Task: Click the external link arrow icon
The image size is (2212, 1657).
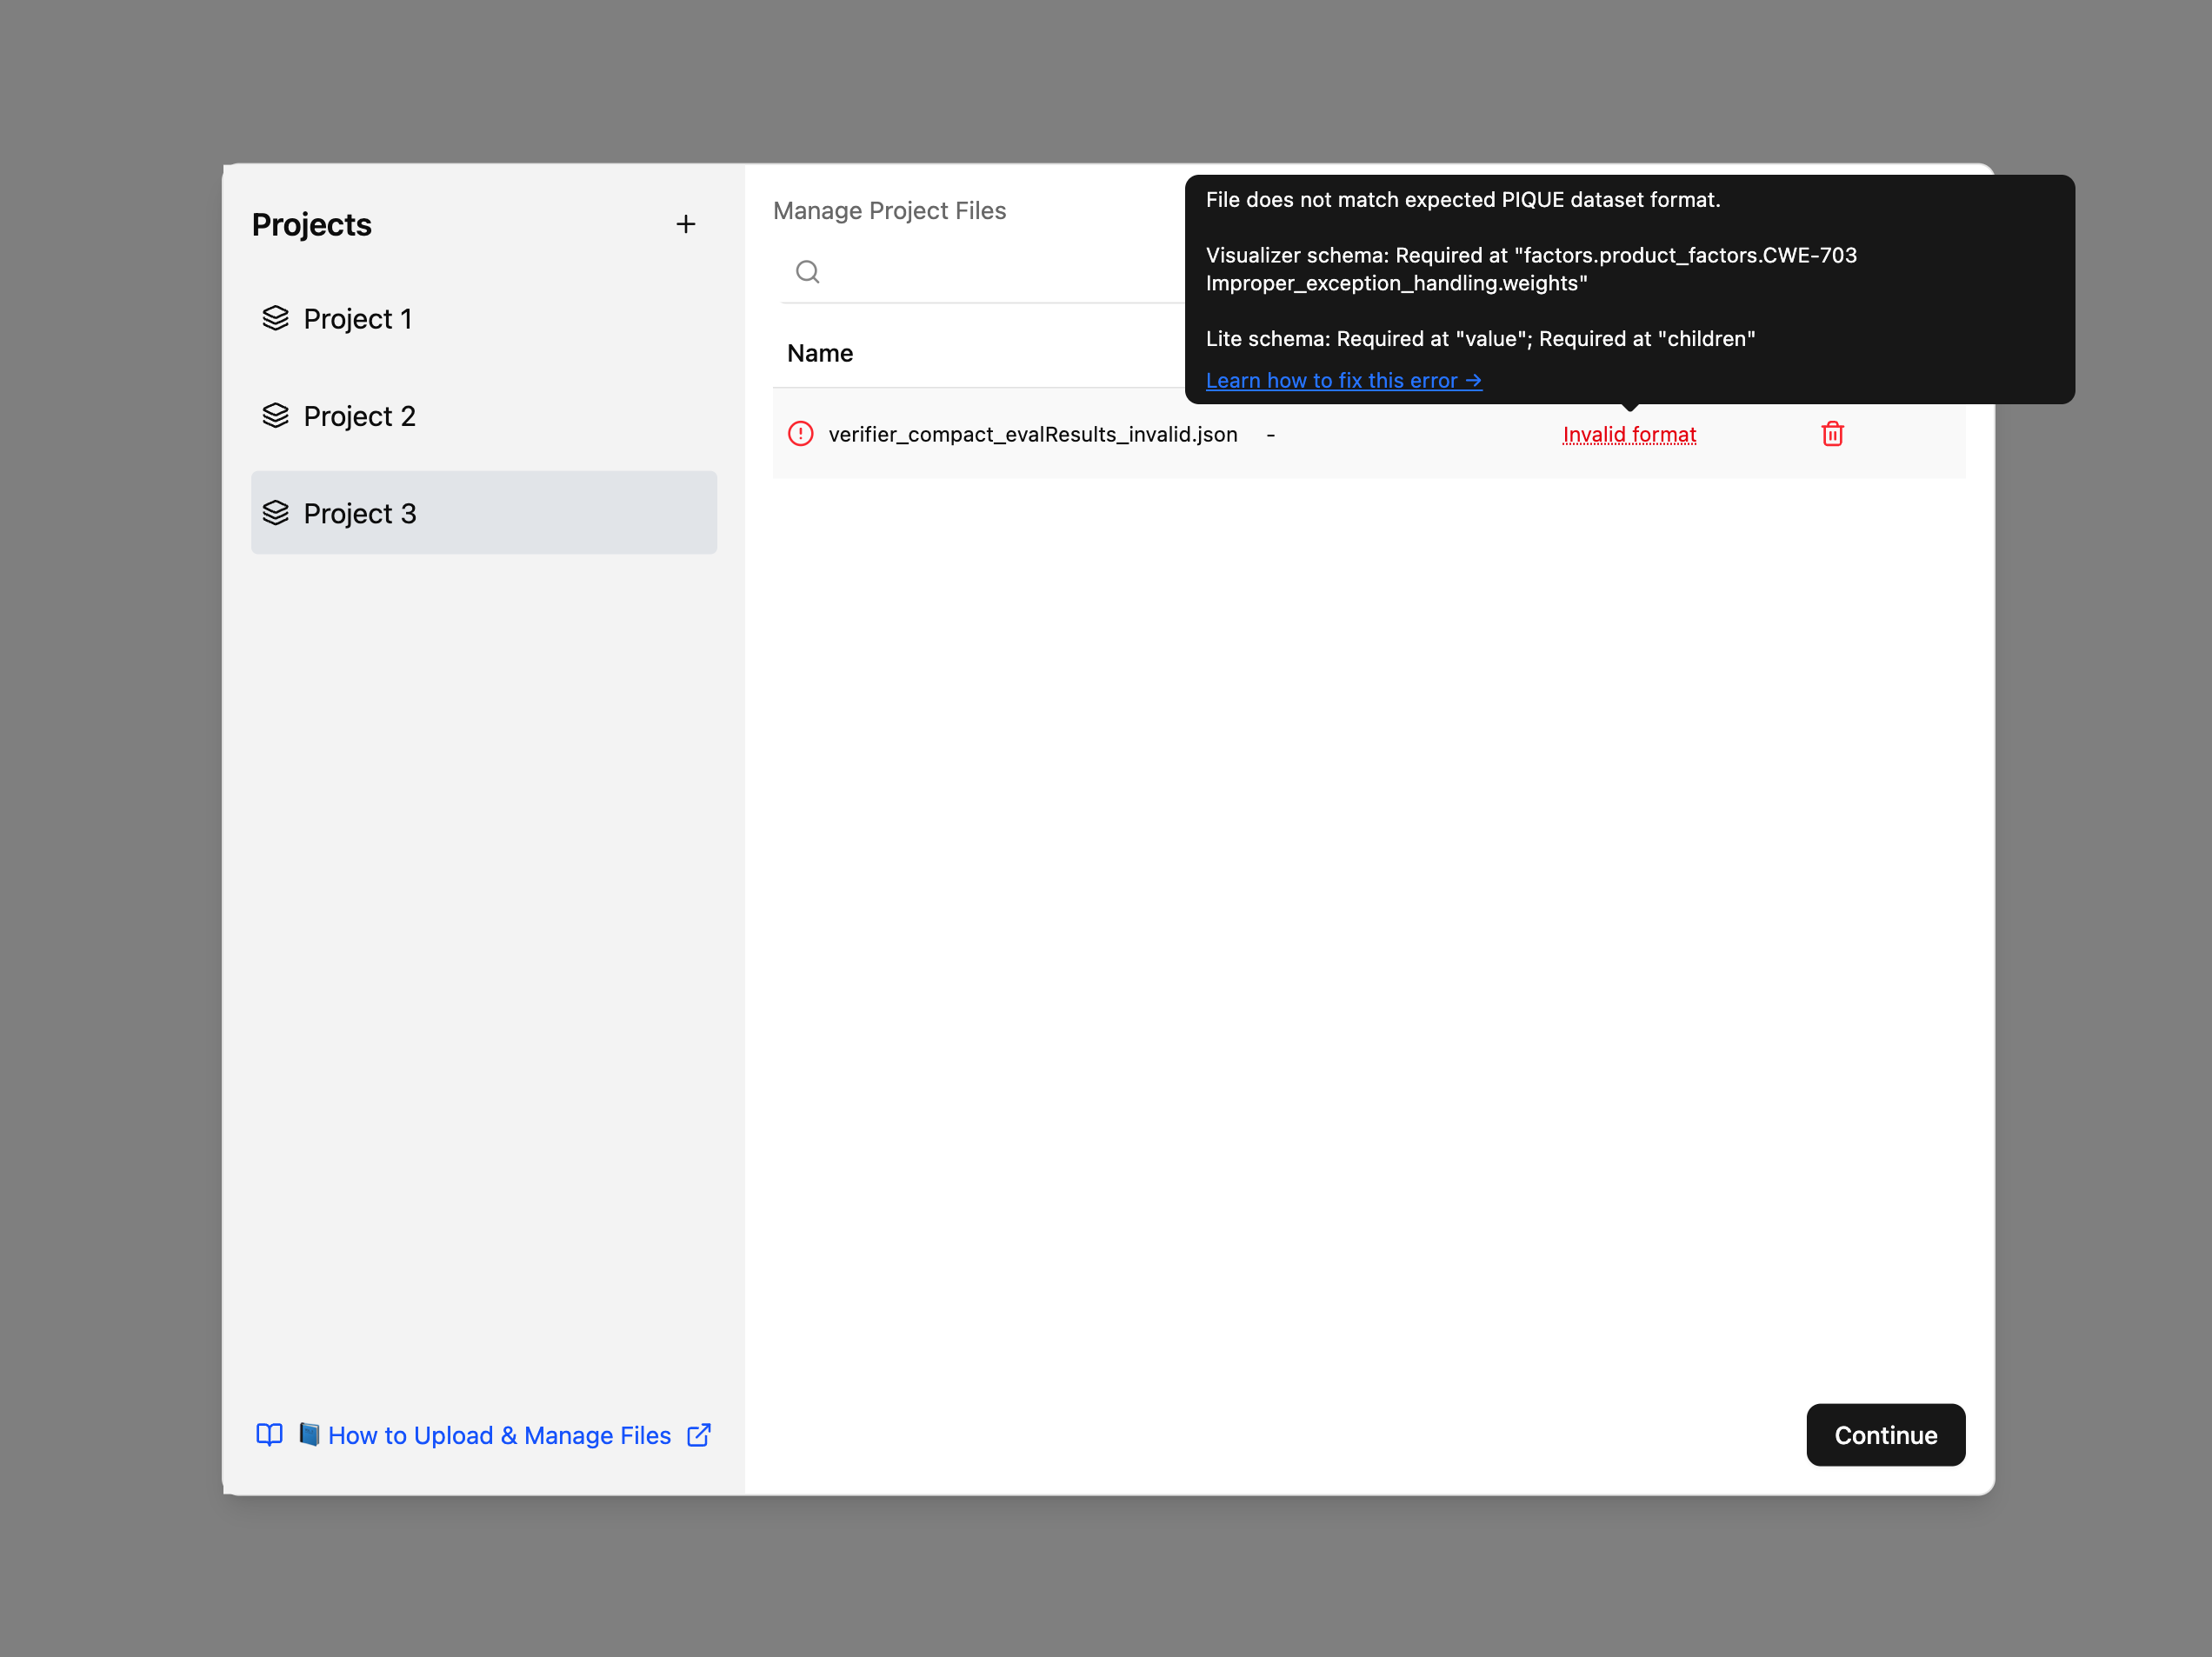Action: (x=699, y=1435)
